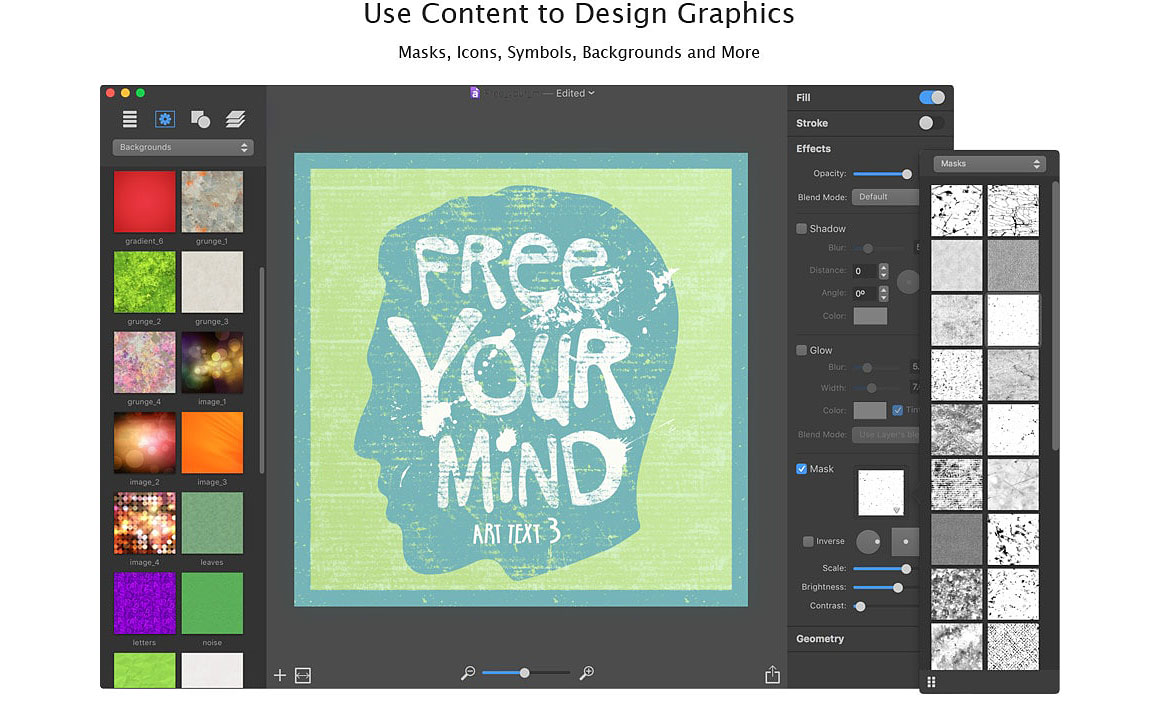
Task: Select the image_3 orange background
Action: 212,443
